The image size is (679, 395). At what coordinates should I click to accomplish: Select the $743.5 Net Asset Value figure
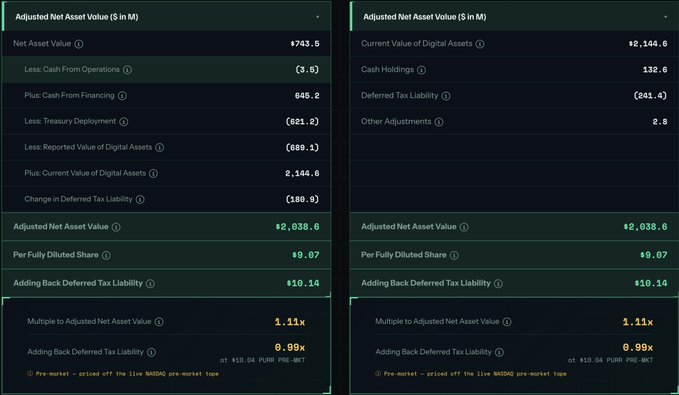(305, 44)
